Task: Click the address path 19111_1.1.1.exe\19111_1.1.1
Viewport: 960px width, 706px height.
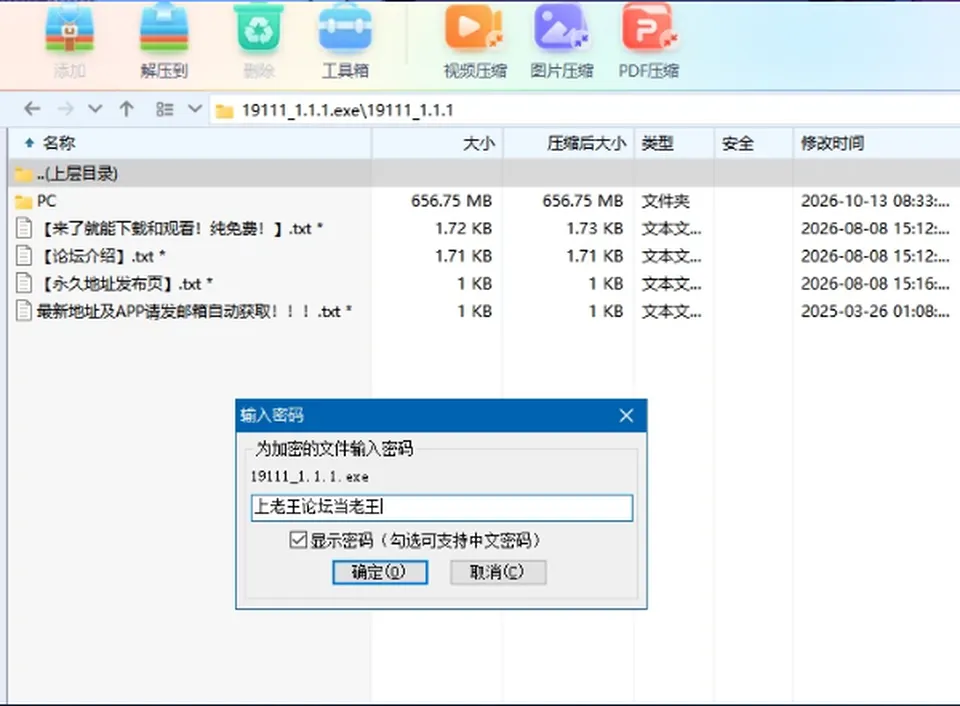Action: click(347, 110)
